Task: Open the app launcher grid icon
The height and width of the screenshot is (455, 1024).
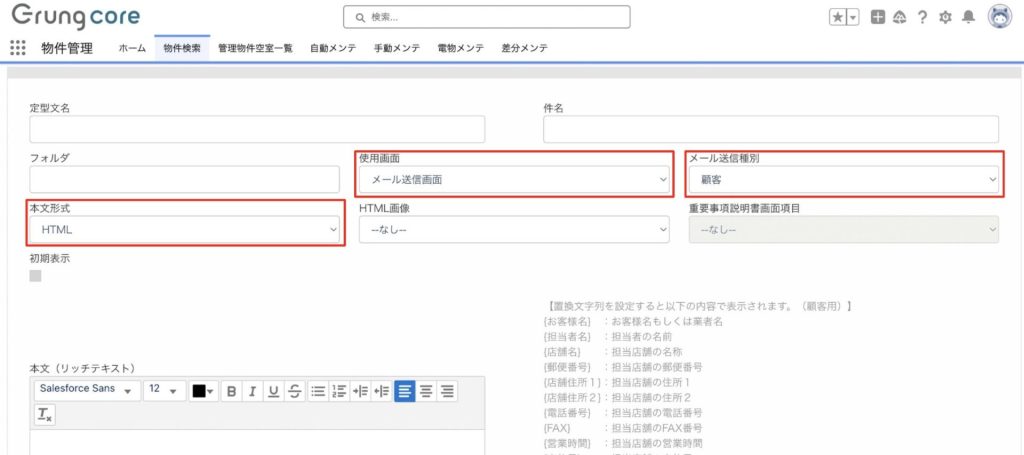Action: point(17,48)
